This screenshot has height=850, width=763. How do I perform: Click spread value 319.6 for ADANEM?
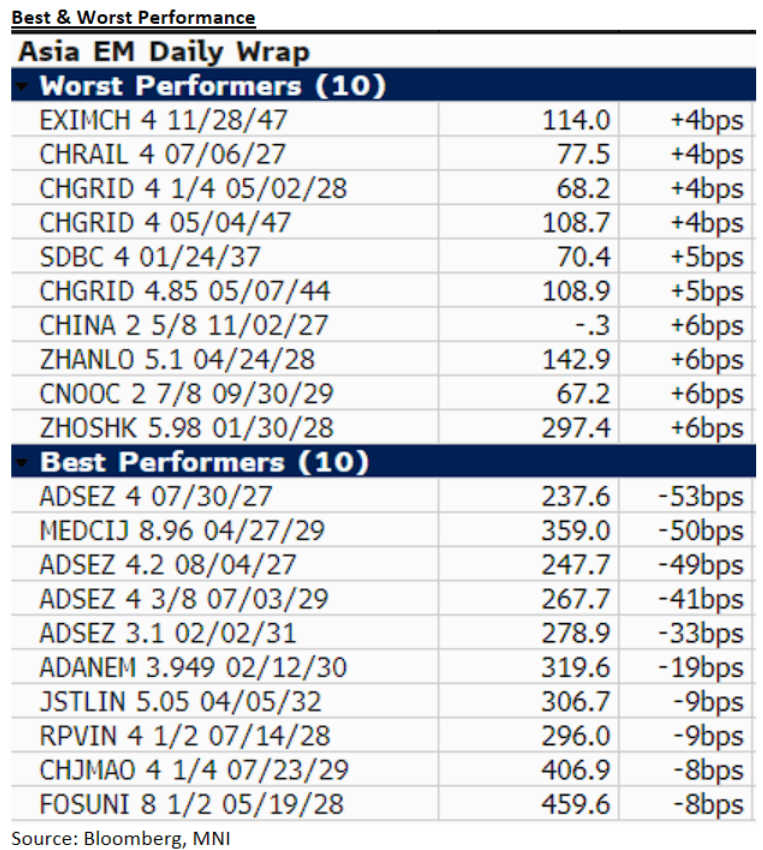click(x=576, y=667)
